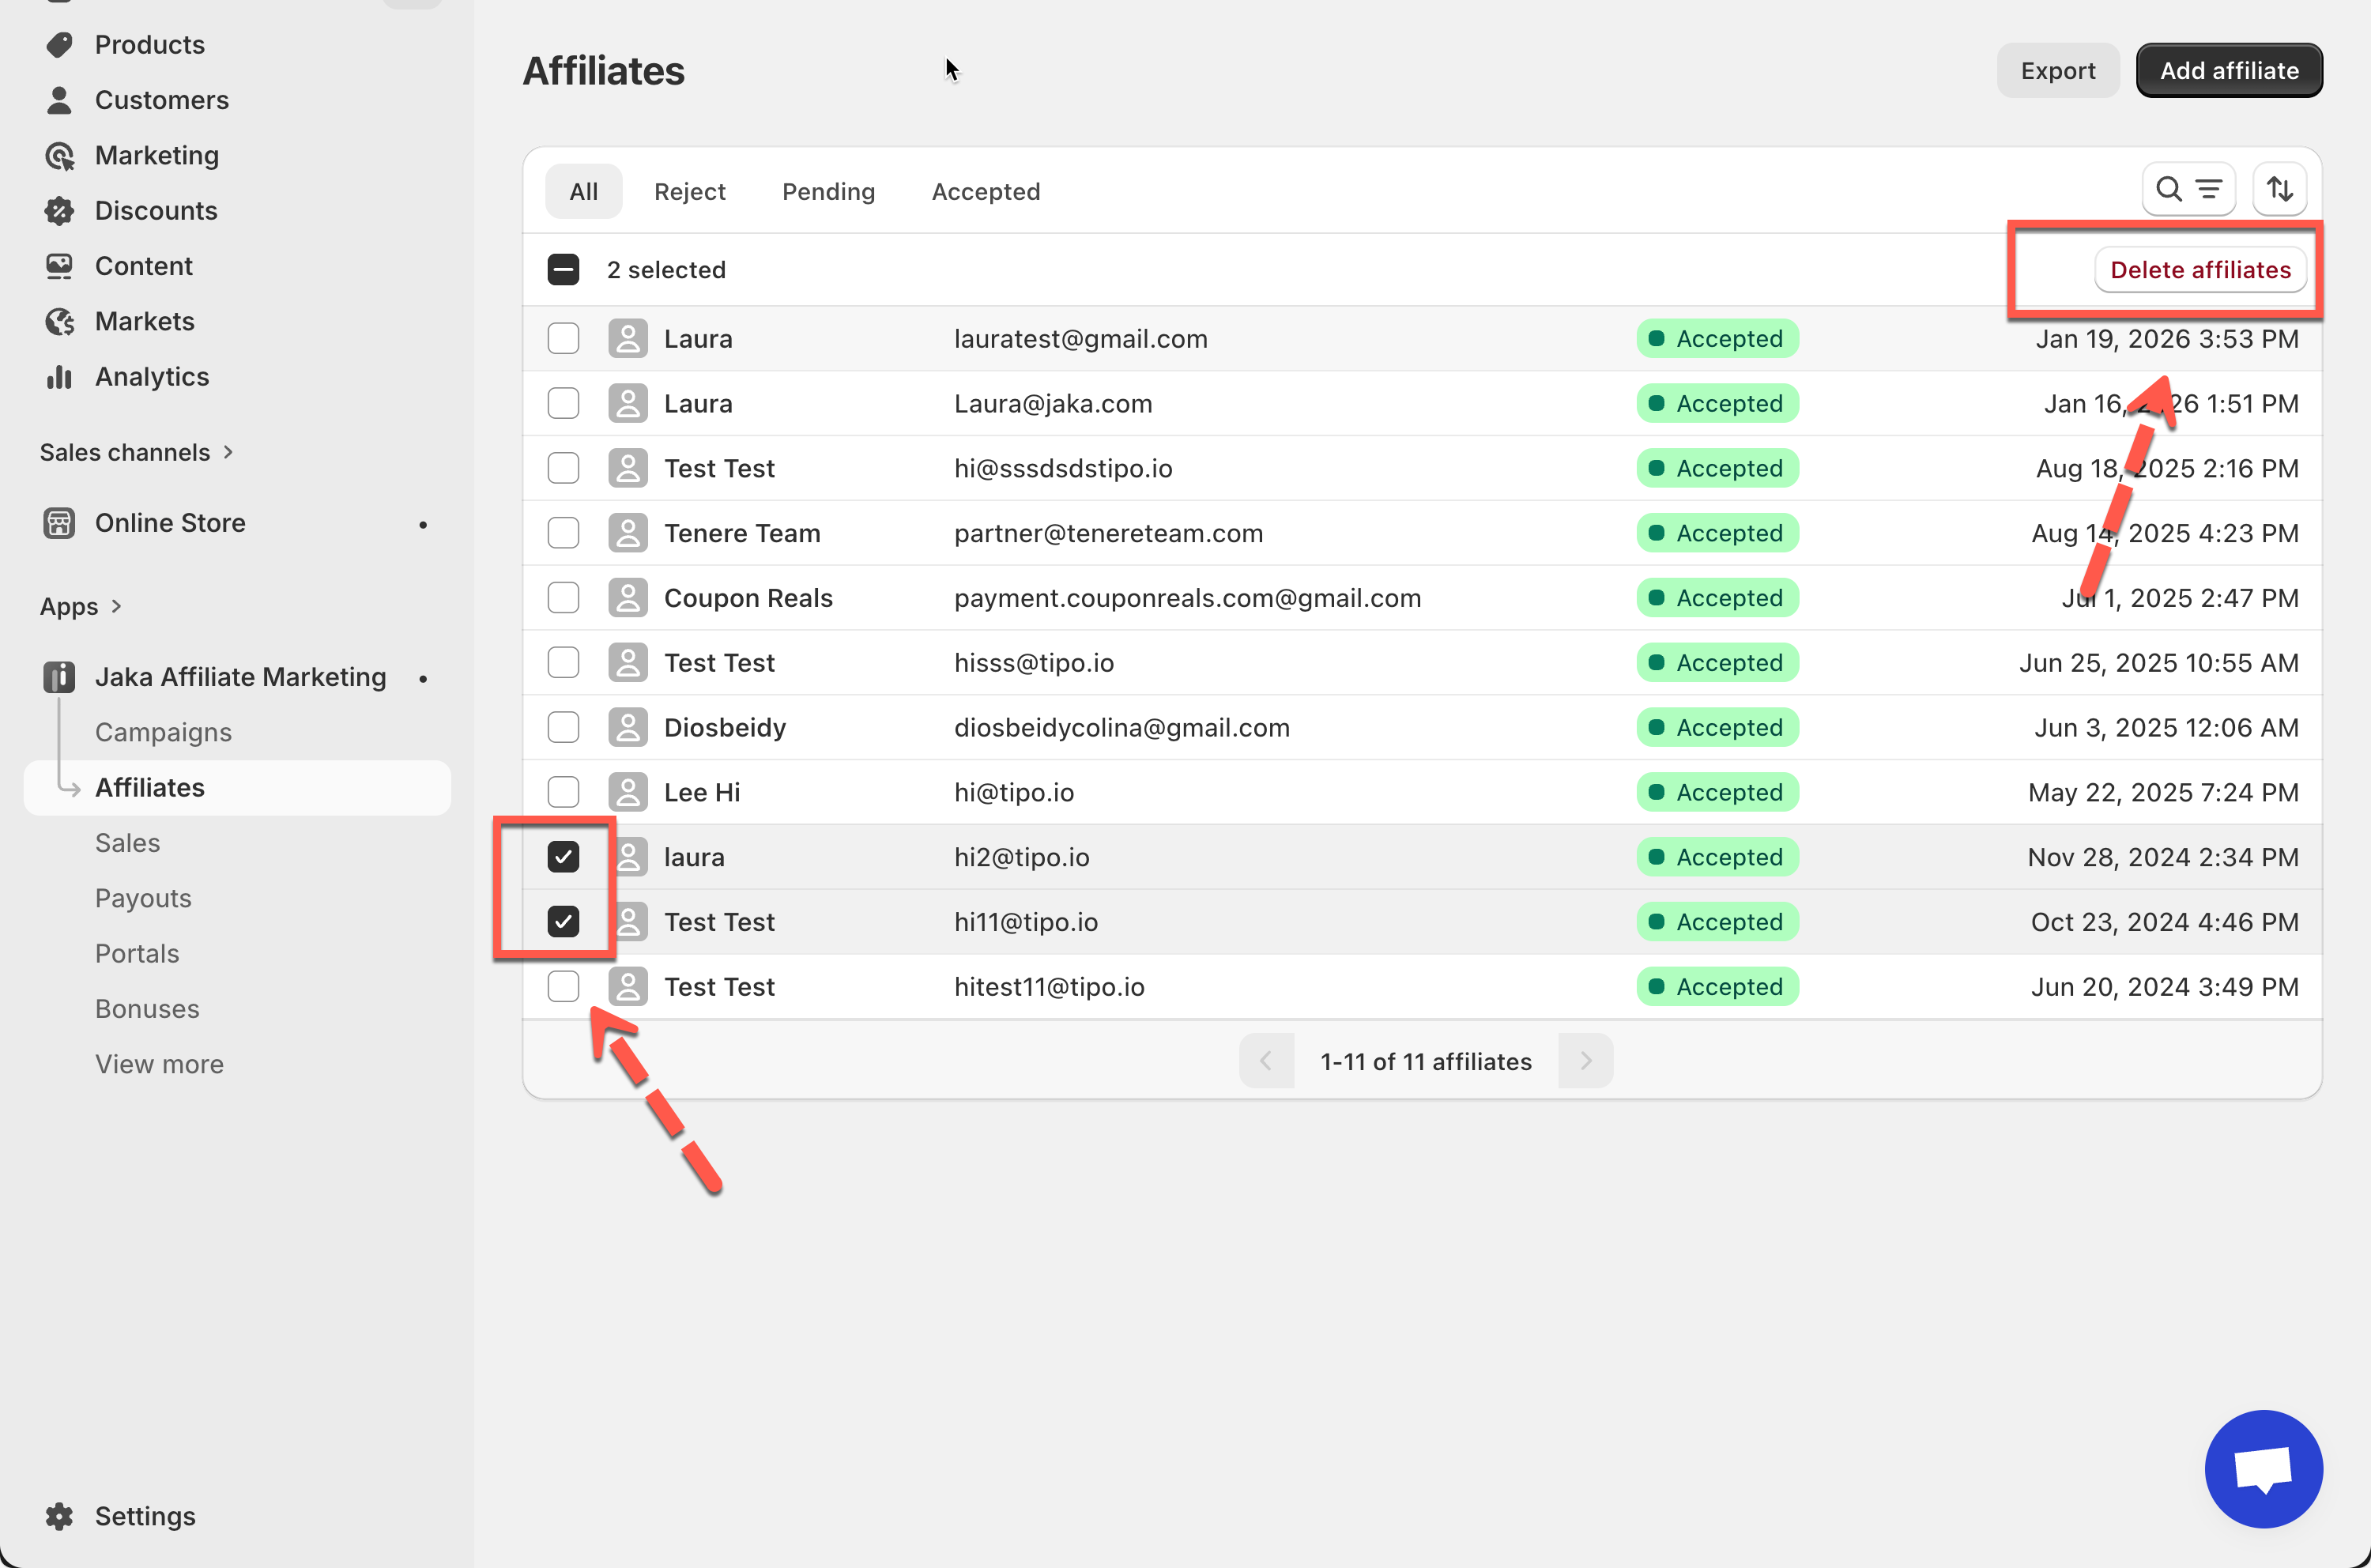Click the Add affiliate button

point(2228,71)
